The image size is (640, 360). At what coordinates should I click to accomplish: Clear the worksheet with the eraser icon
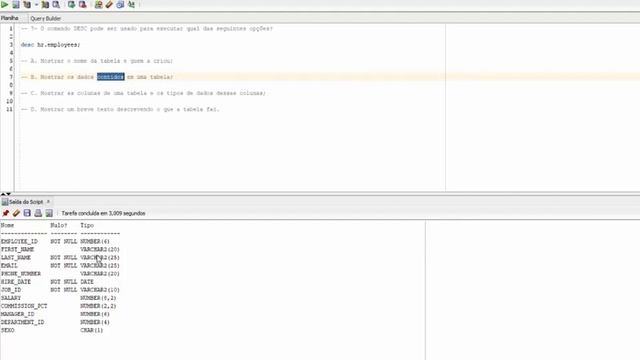[x=109, y=4]
